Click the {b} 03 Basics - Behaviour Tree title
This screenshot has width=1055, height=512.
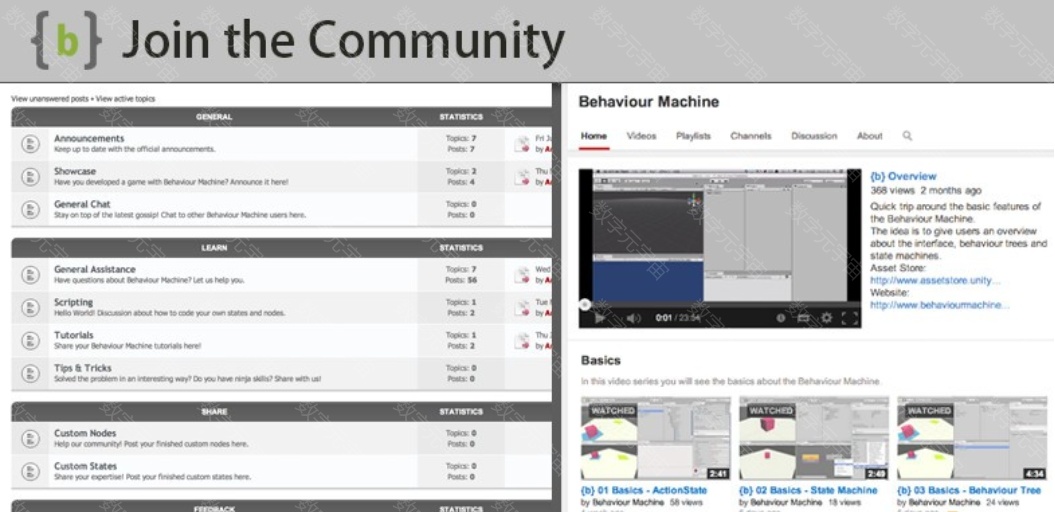click(x=969, y=490)
